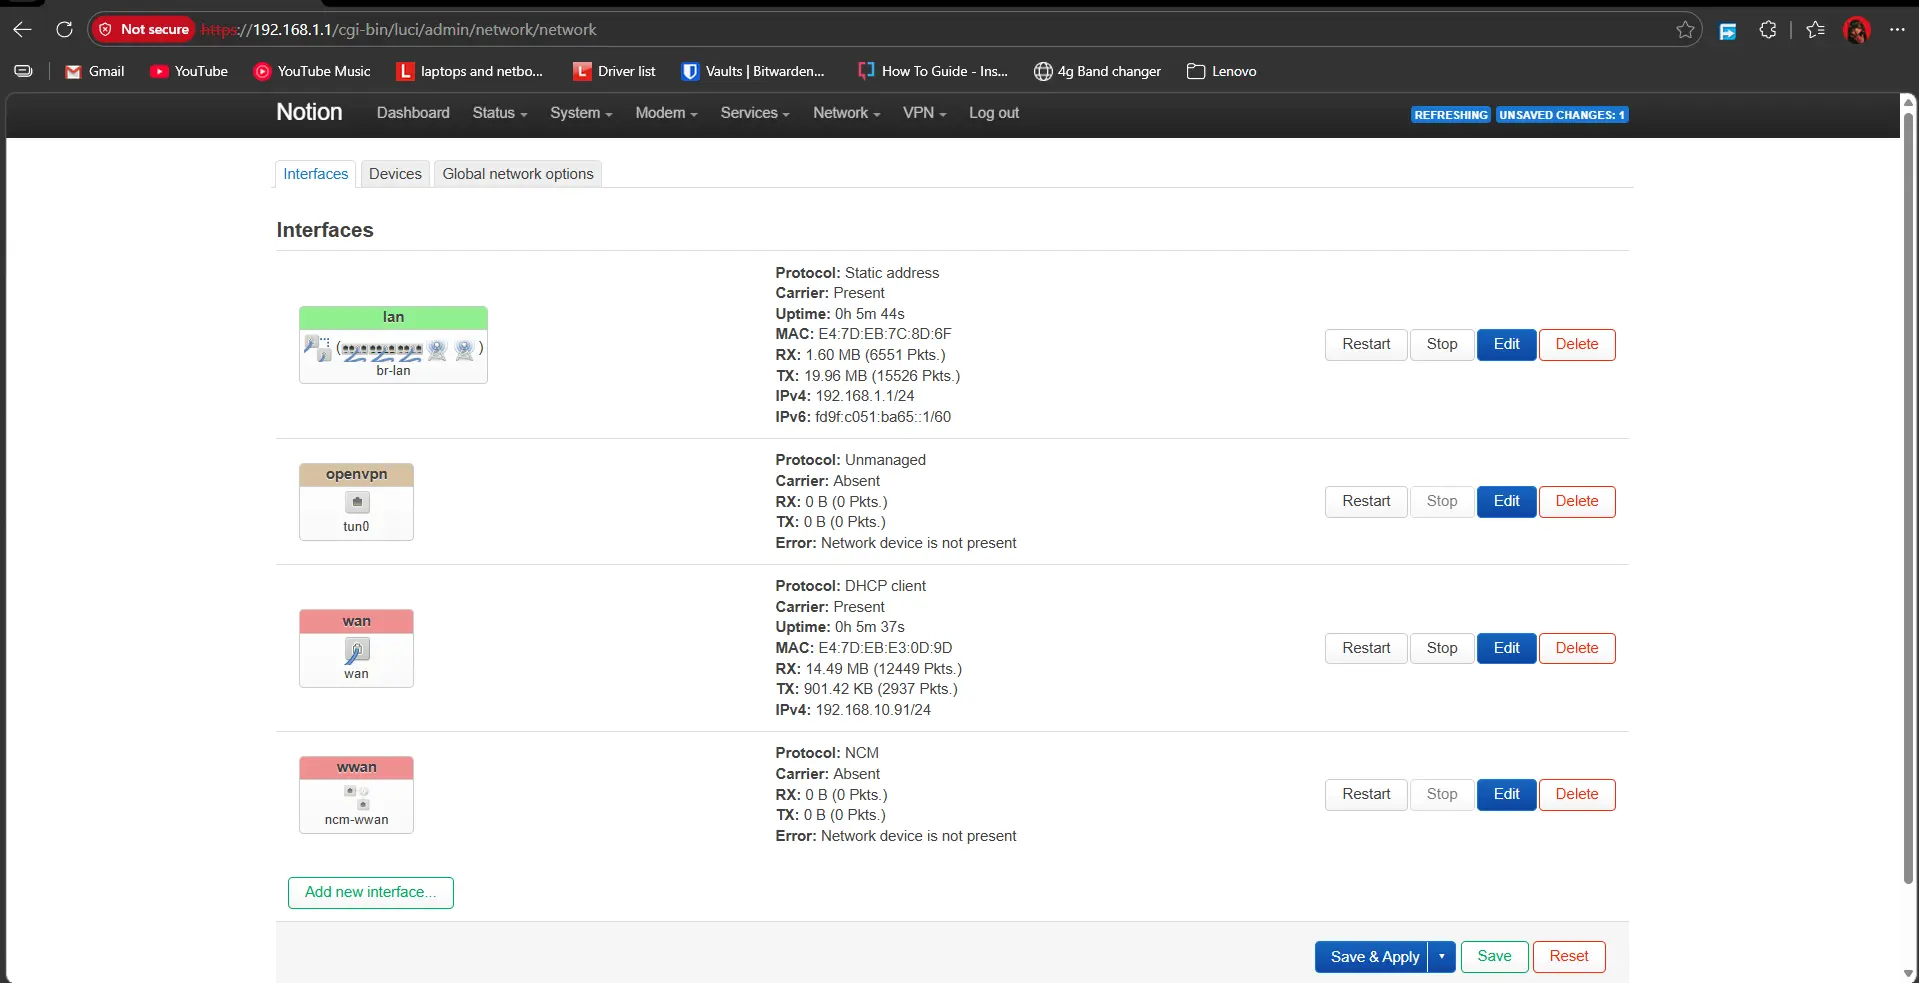This screenshot has width=1919, height=983.
Task: Expand the VPN dropdown menu
Action: [924, 113]
